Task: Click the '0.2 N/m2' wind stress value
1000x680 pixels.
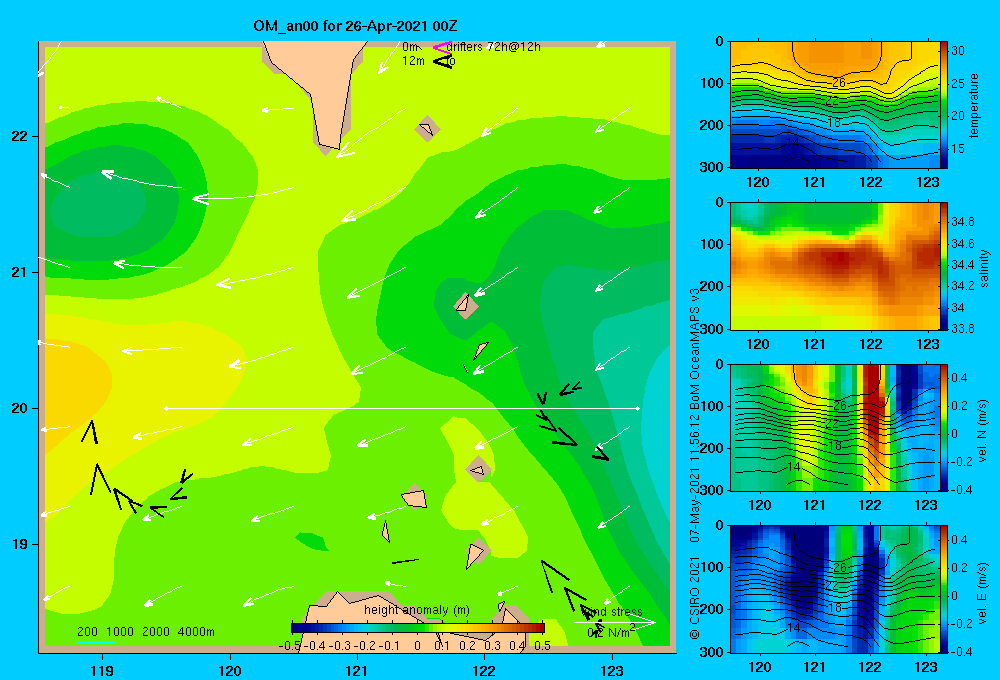Action: click(611, 632)
